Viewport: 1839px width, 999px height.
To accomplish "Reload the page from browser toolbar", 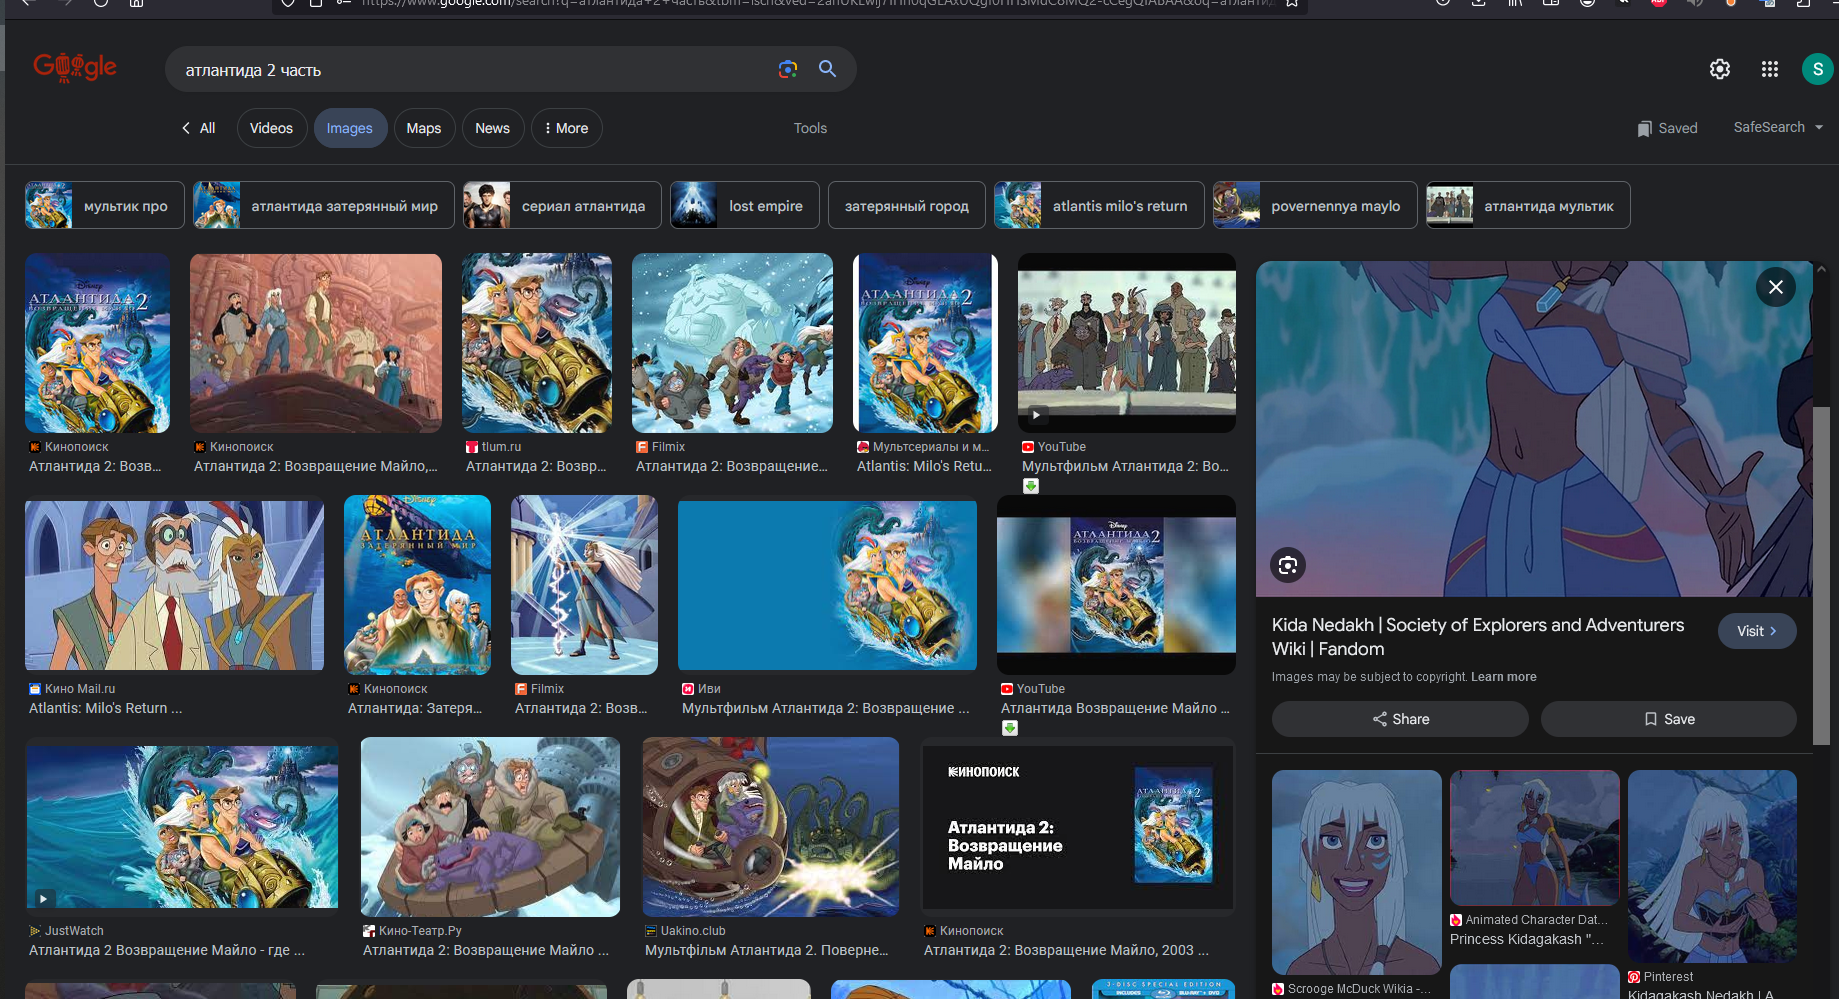I will click(x=100, y=3).
